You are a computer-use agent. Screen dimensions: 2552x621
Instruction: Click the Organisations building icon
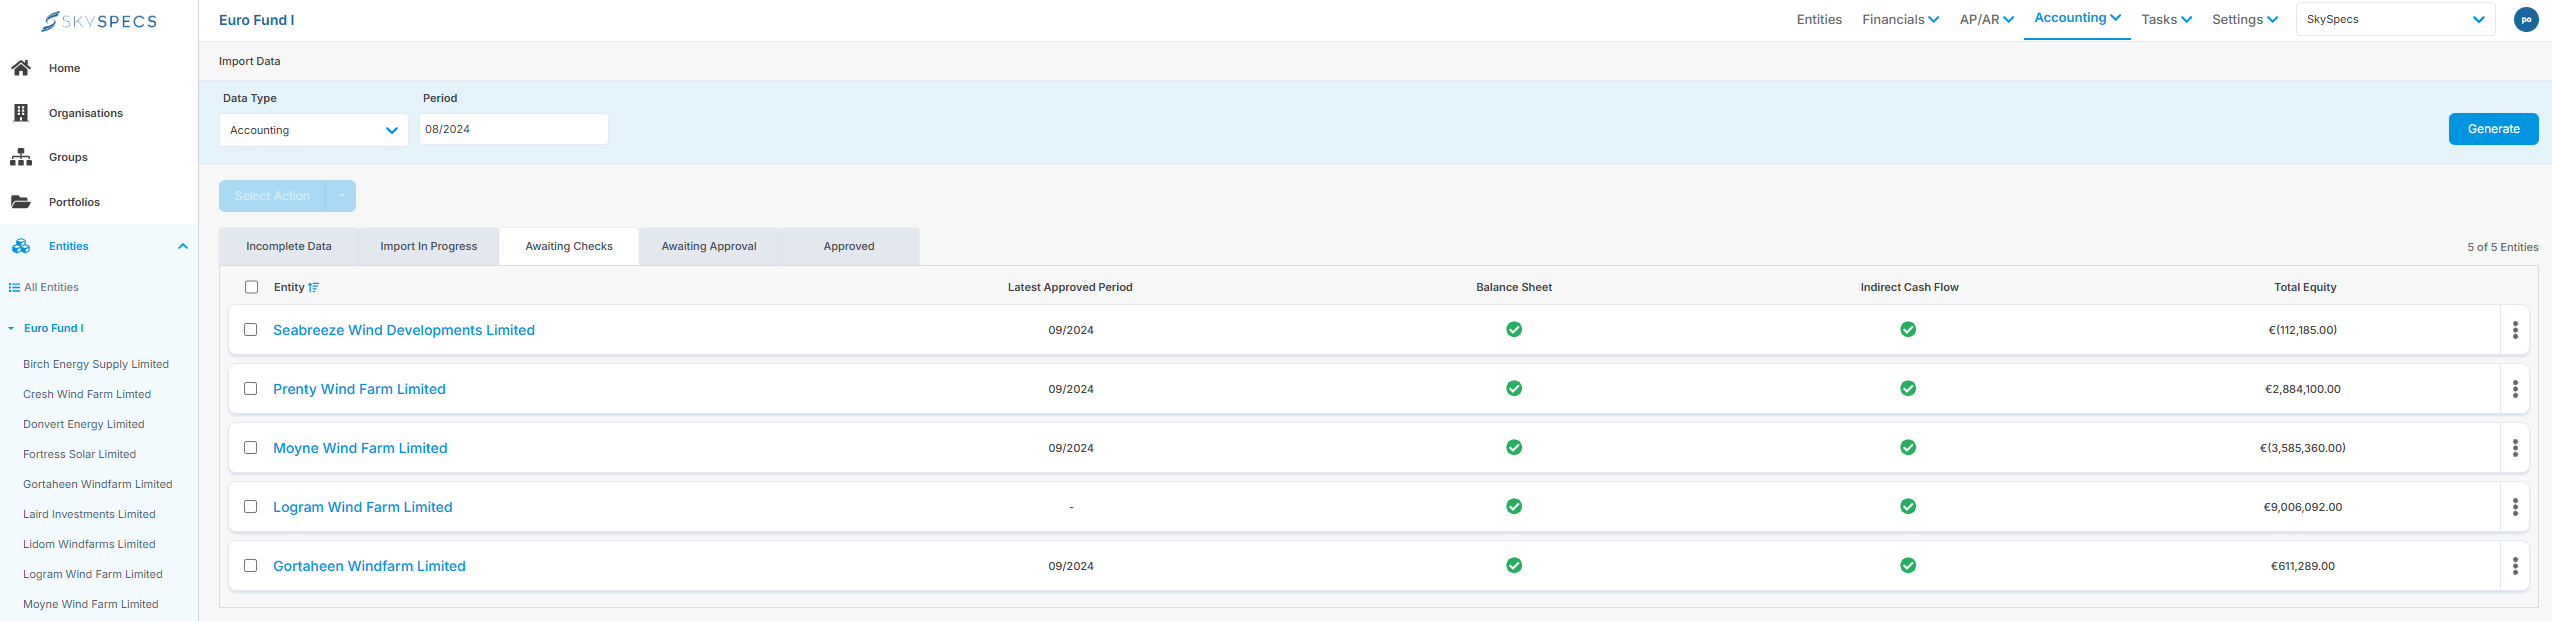tap(21, 113)
